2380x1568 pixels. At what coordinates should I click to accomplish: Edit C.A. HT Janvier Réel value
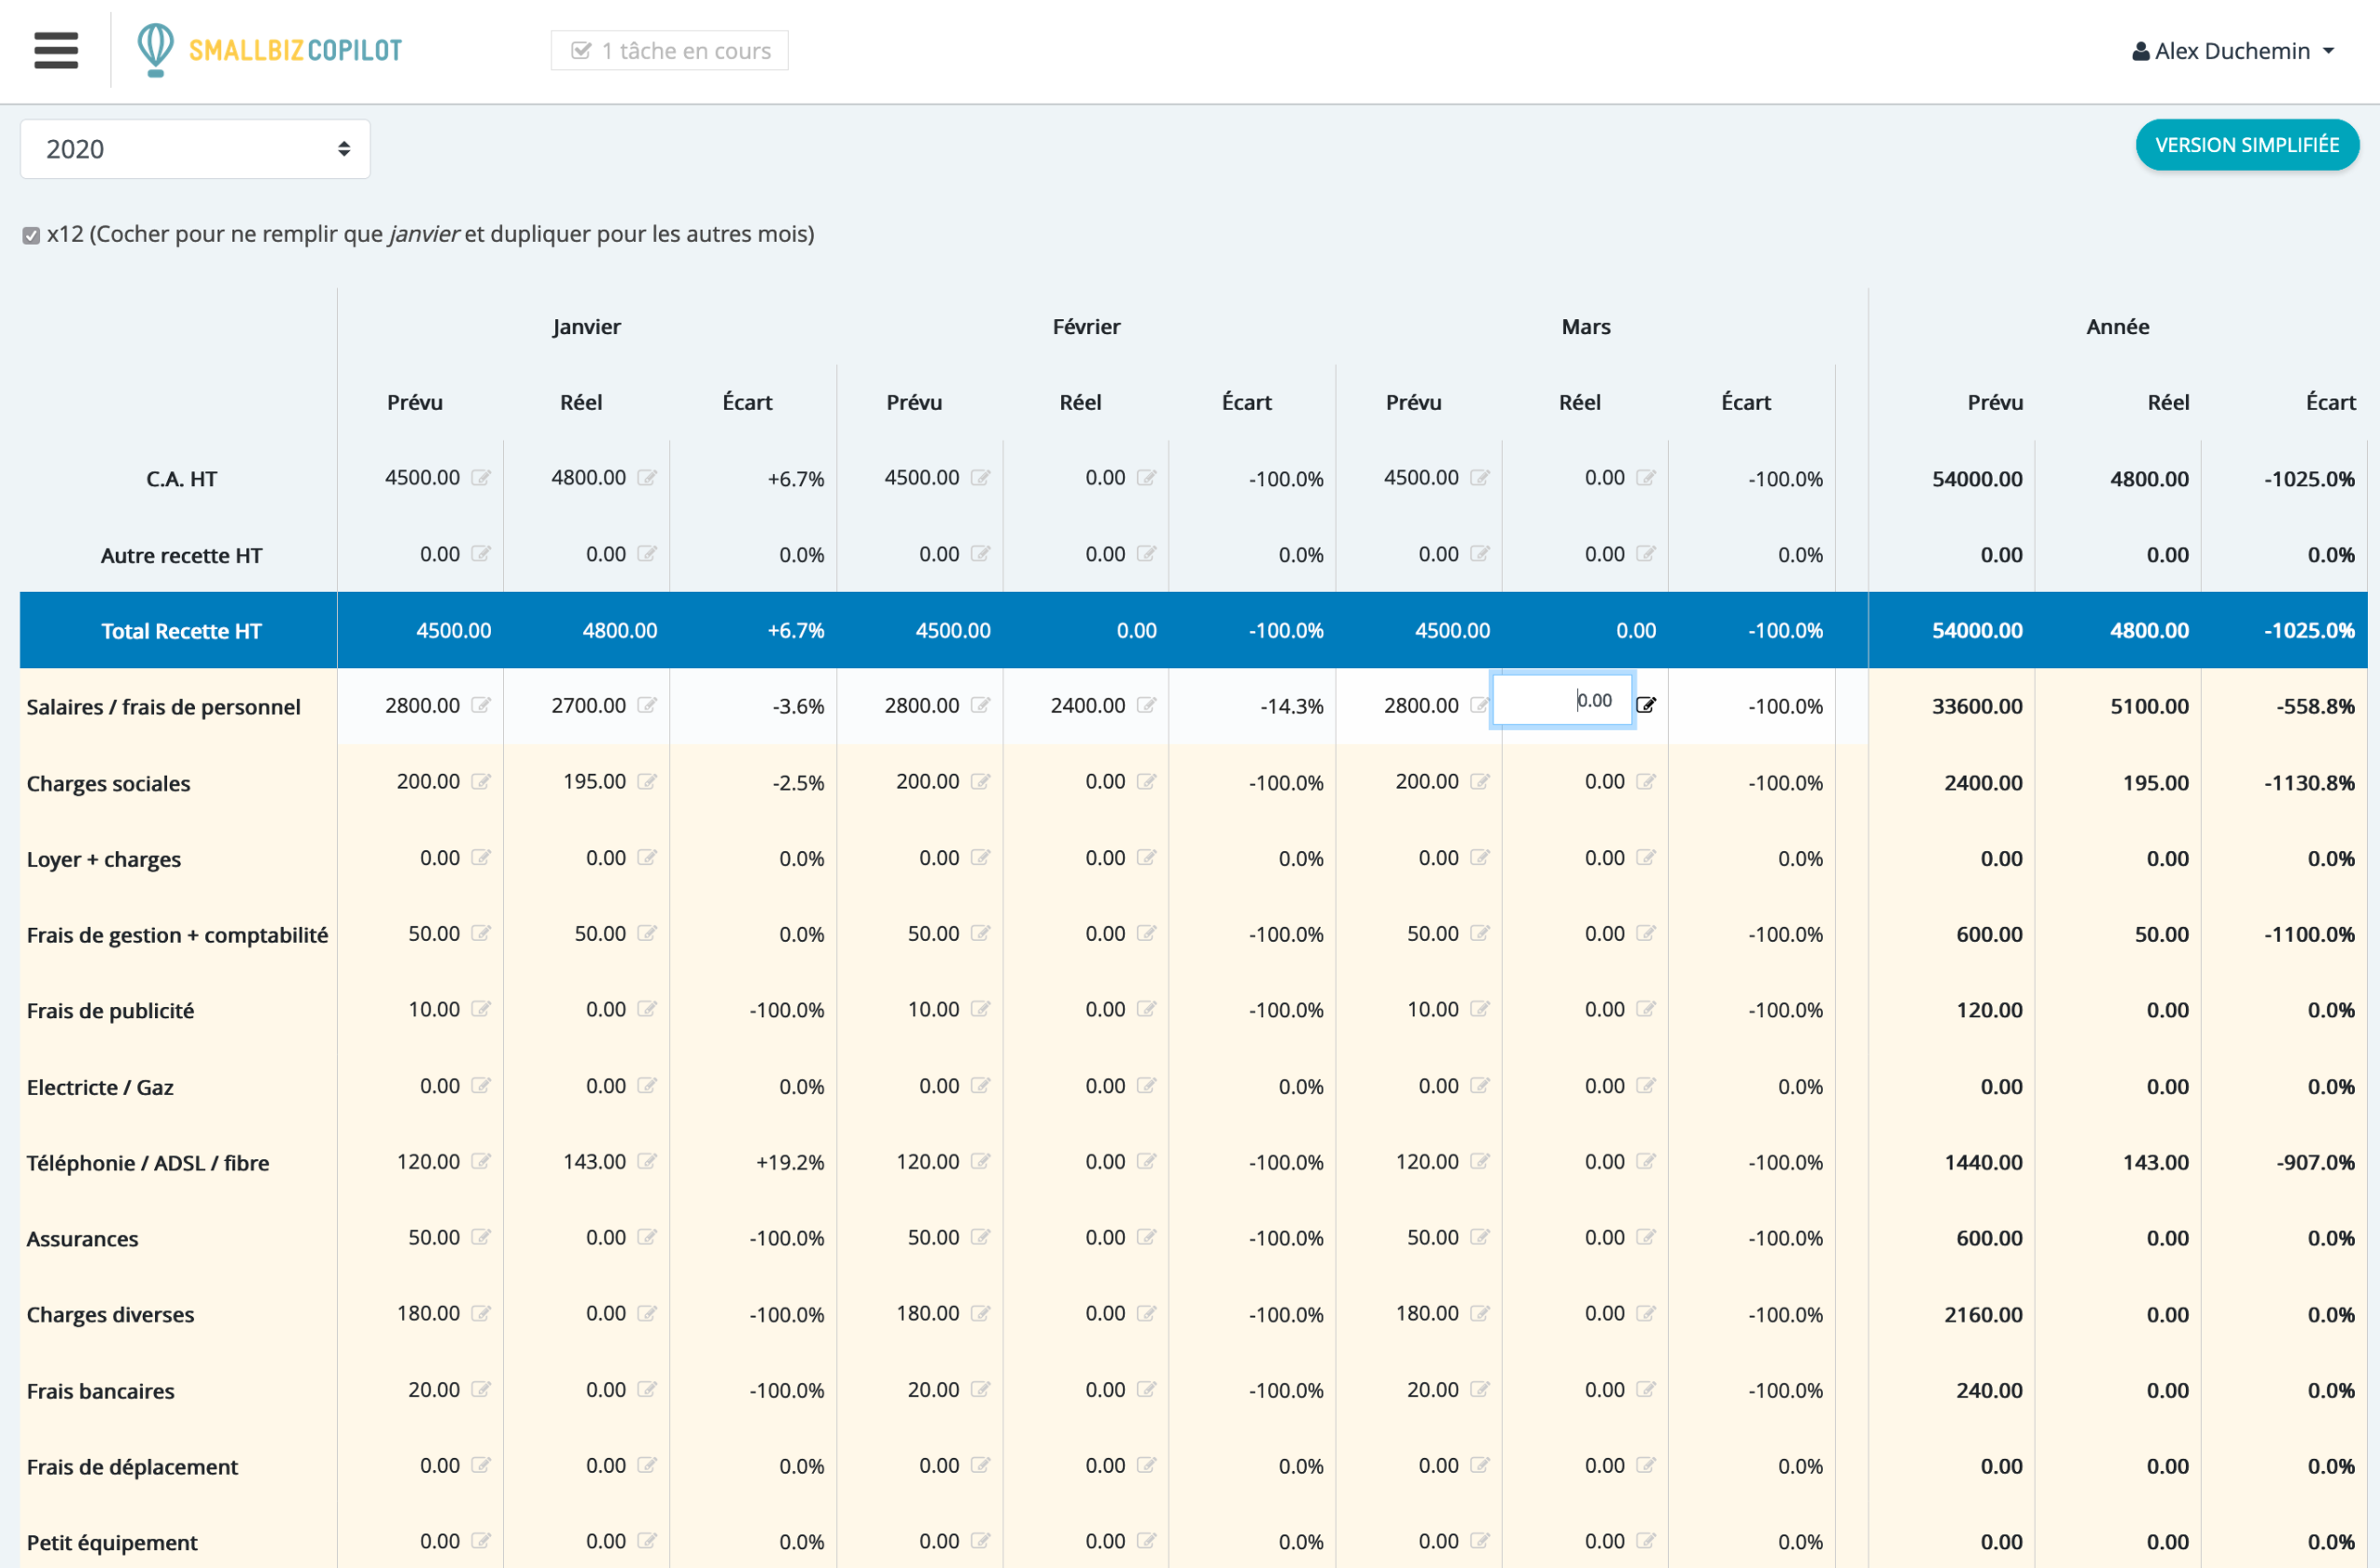(647, 478)
